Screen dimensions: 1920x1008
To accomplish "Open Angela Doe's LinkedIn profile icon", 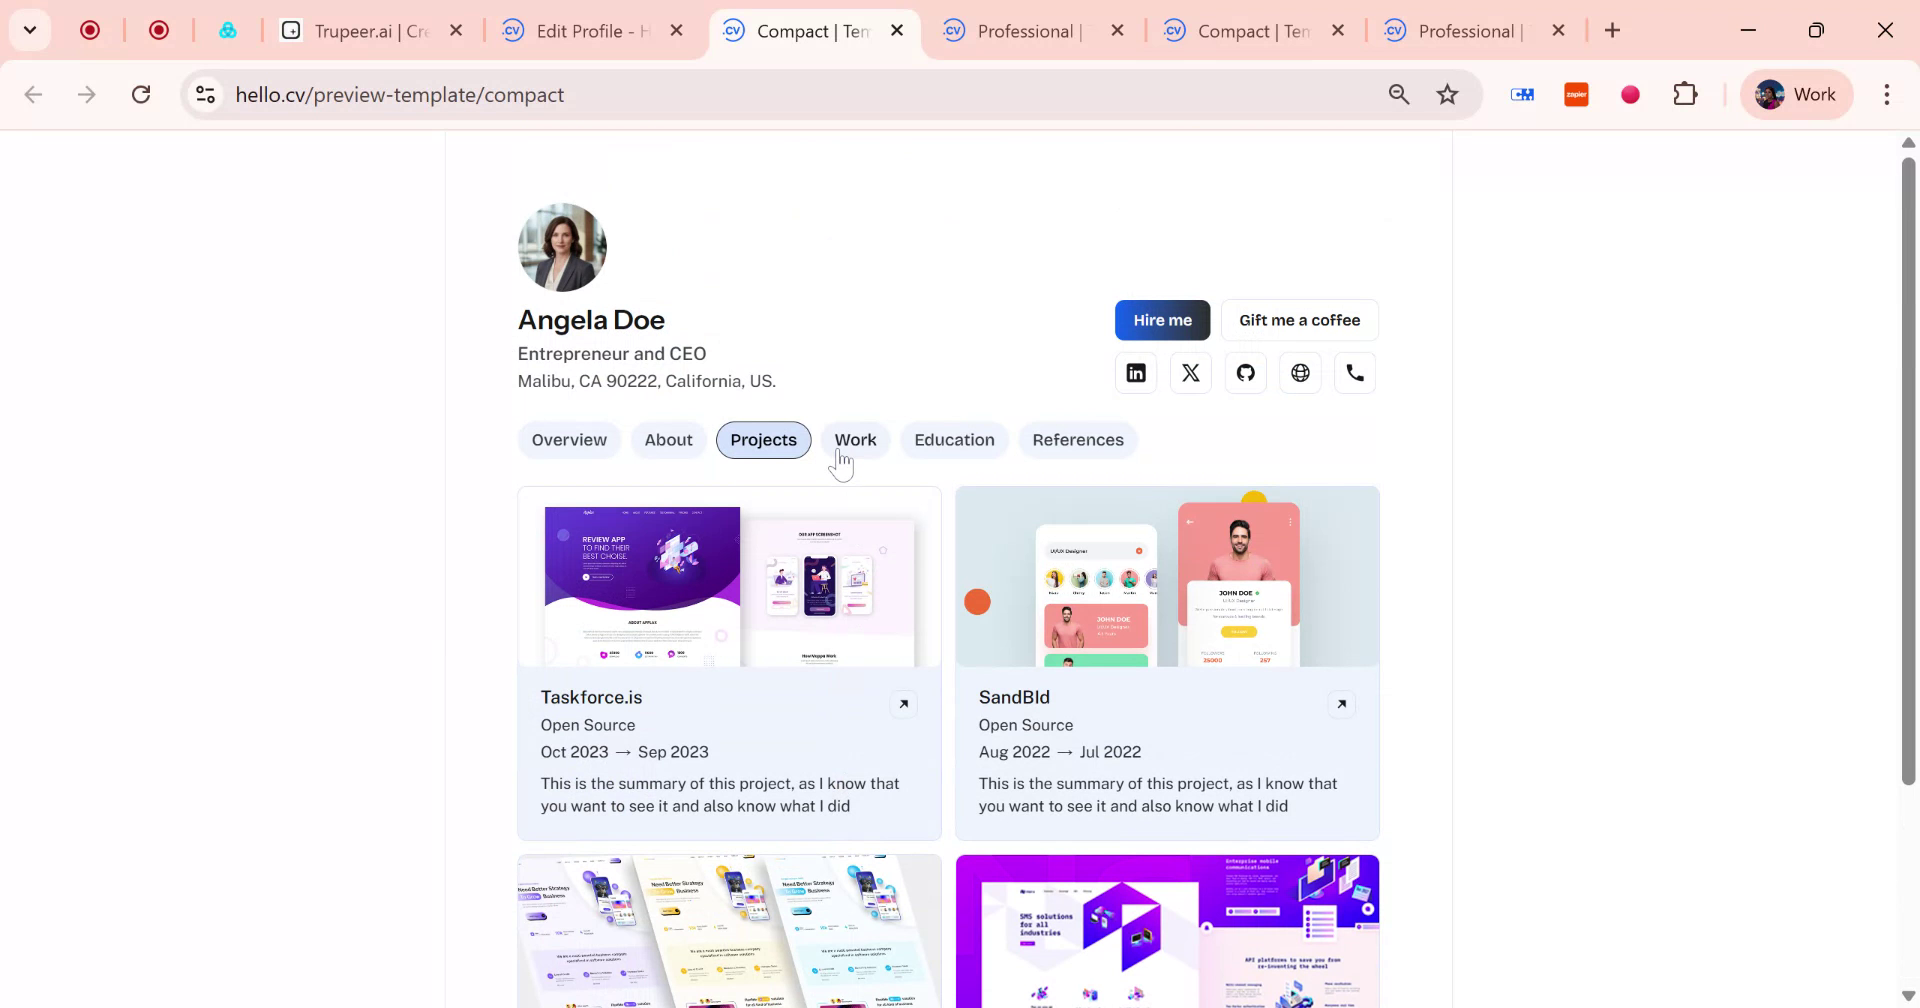I will click(x=1135, y=372).
